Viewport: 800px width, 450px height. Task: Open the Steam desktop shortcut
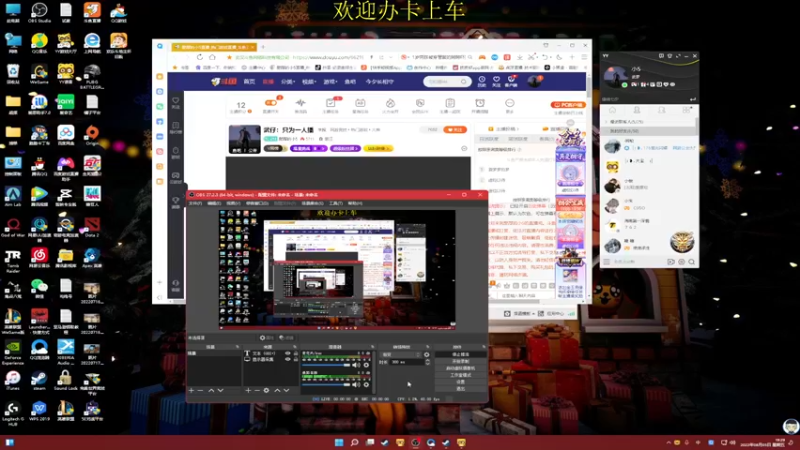tap(39, 380)
